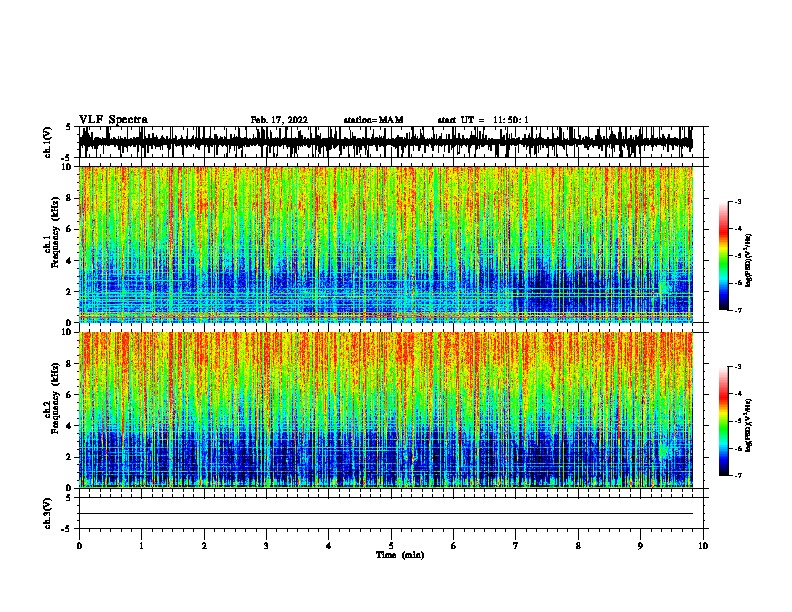Click the '-3' label on ch.2 colorbar
The width and height of the screenshot is (792, 612).
737,367
